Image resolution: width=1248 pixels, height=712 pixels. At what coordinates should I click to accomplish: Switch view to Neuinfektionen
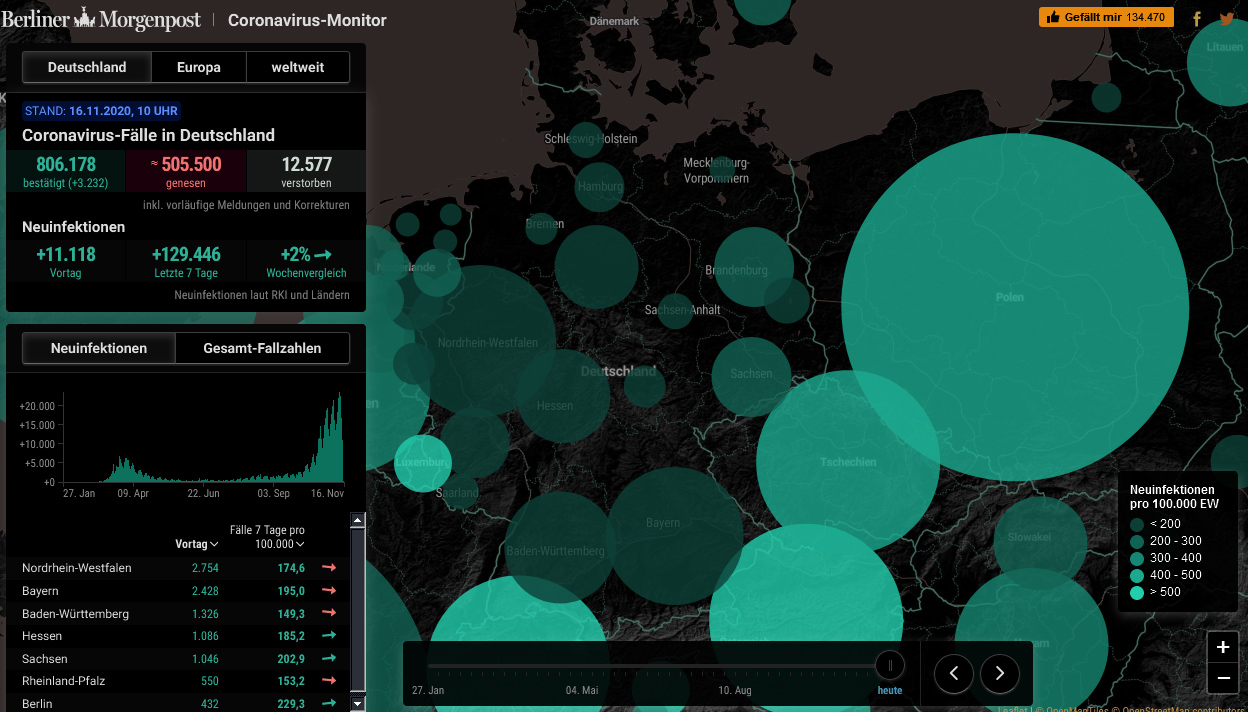coord(99,348)
